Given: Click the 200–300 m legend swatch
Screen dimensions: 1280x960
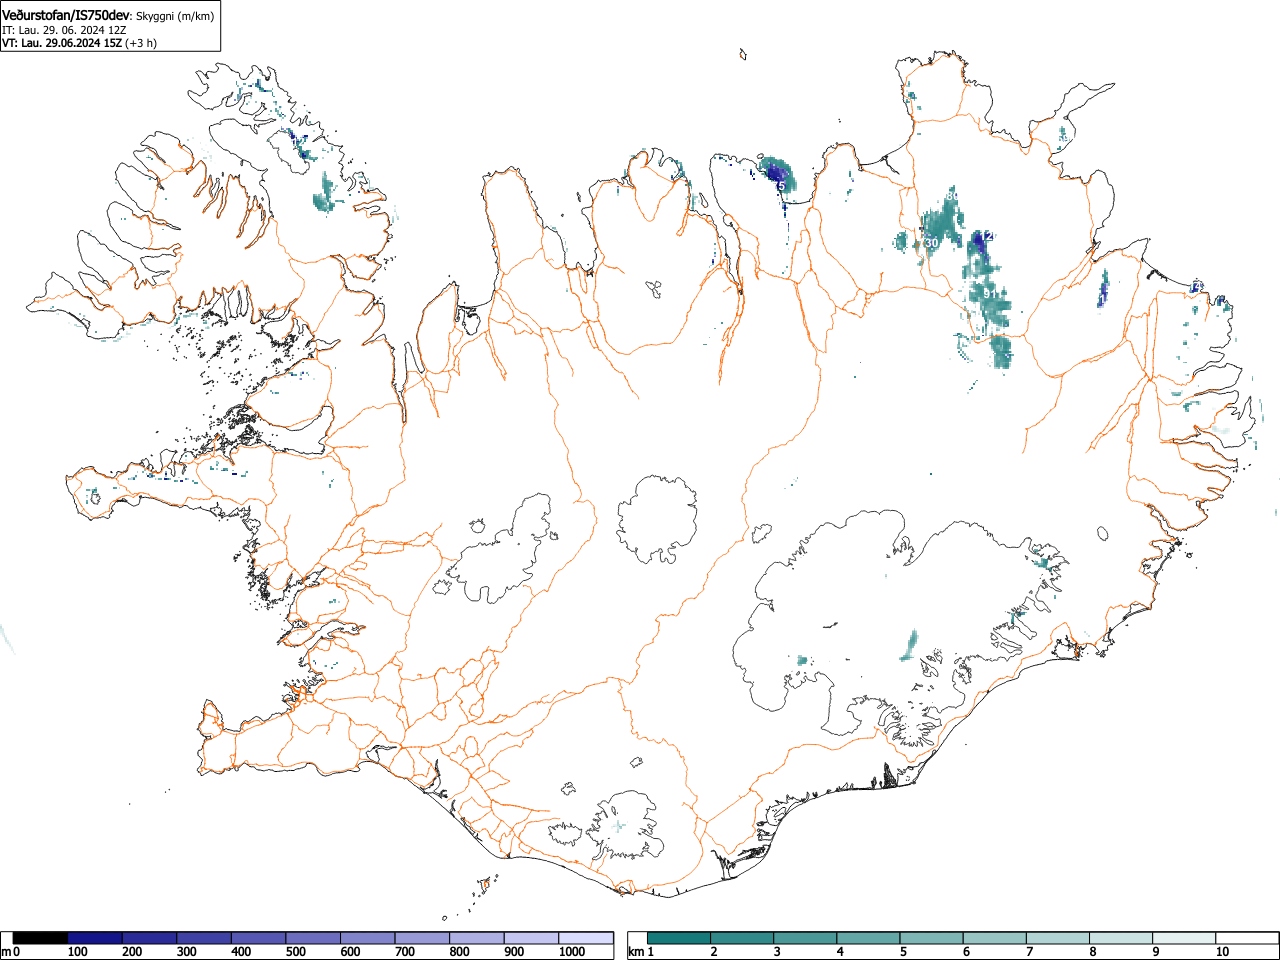Looking at the screenshot, I should tap(150, 938).
